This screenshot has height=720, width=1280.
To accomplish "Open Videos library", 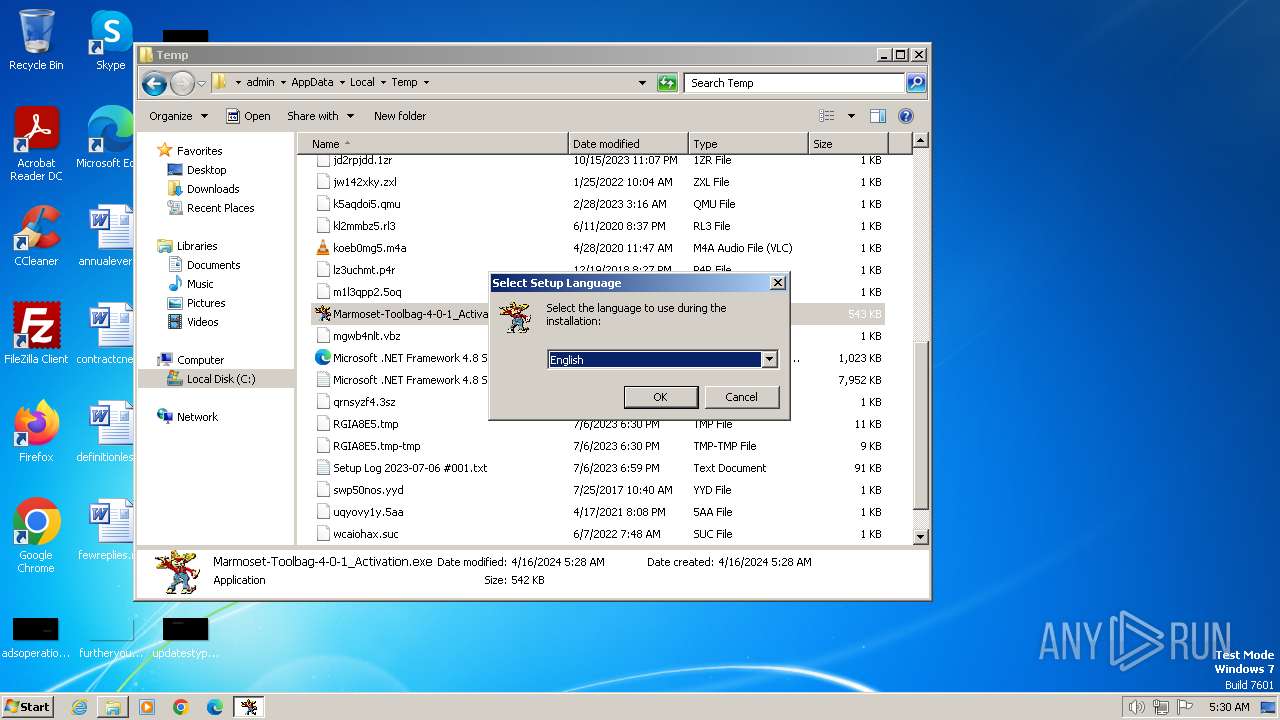I will click(x=202, y=322).
